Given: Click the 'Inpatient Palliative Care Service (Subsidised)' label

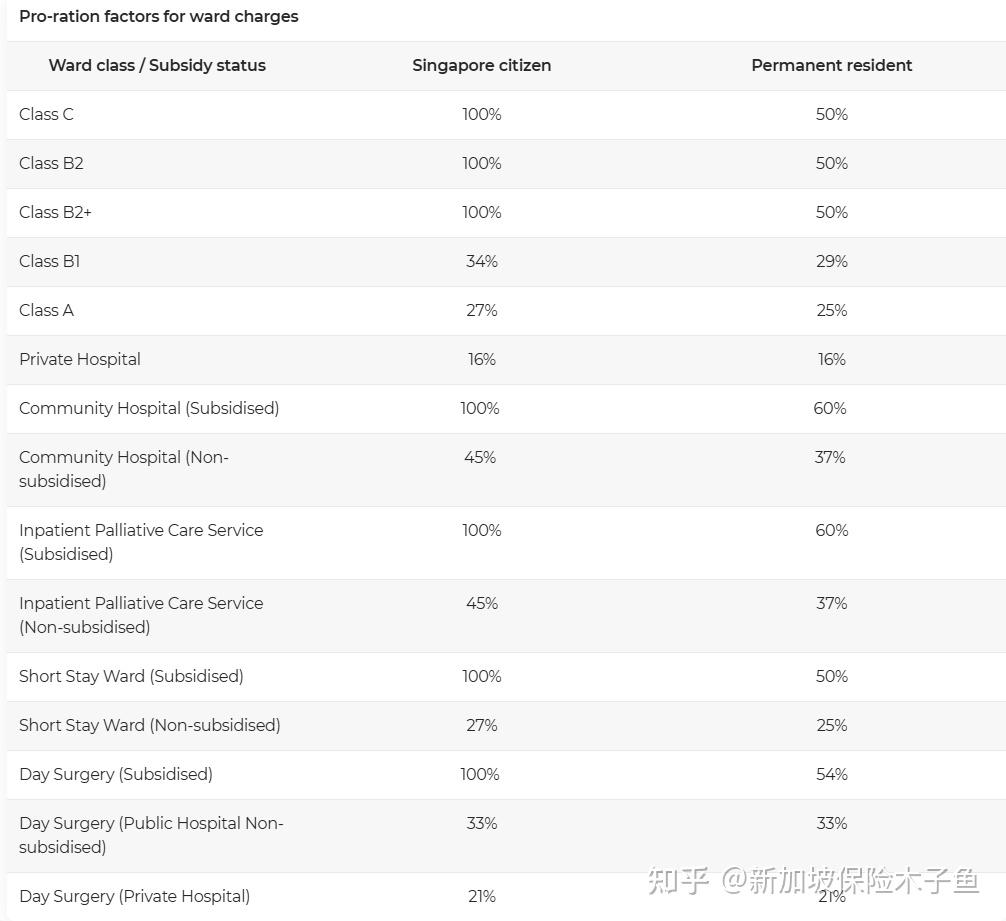Looking at the screenshot, I should pos(141,542).
